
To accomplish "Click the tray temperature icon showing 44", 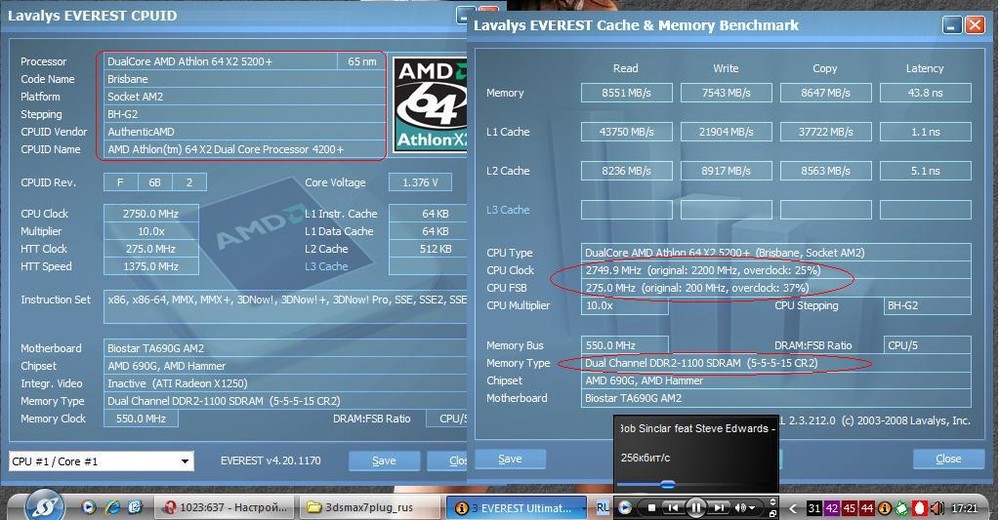I will click(x=867, y=509).
